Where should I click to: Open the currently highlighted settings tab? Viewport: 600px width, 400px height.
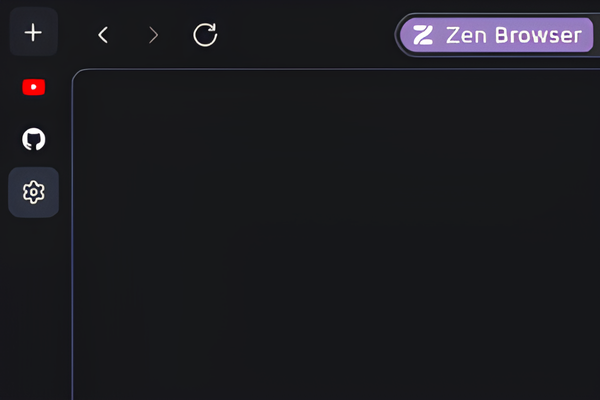34,192
